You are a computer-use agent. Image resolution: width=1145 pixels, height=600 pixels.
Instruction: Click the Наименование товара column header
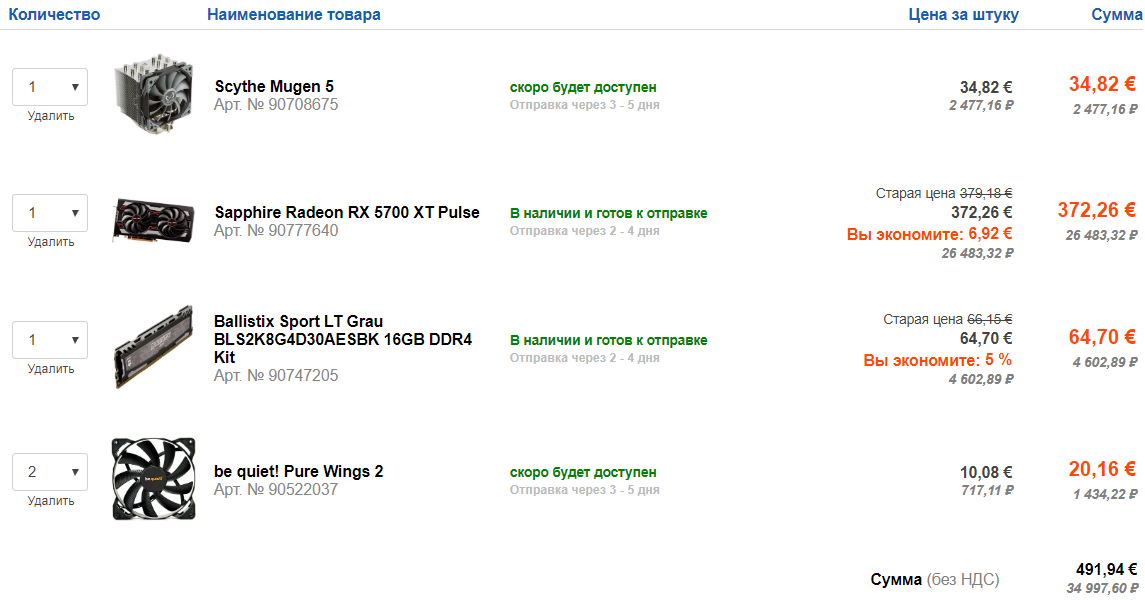click(x=294, y=15)
